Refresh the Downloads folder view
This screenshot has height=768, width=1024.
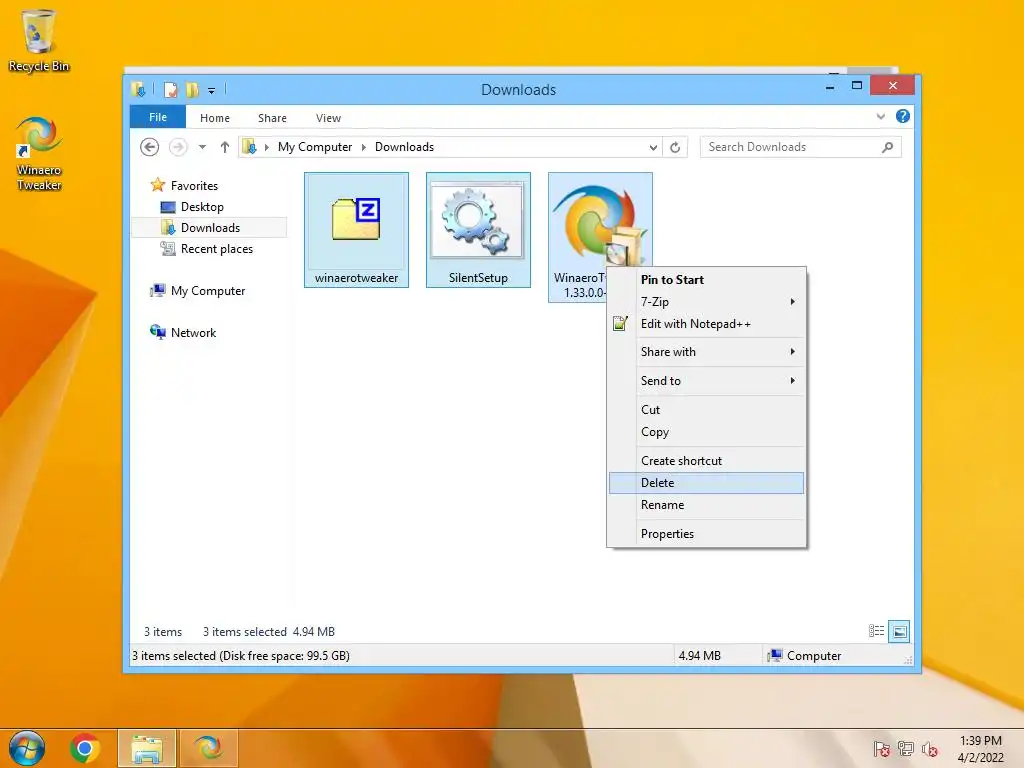point(675,147)
